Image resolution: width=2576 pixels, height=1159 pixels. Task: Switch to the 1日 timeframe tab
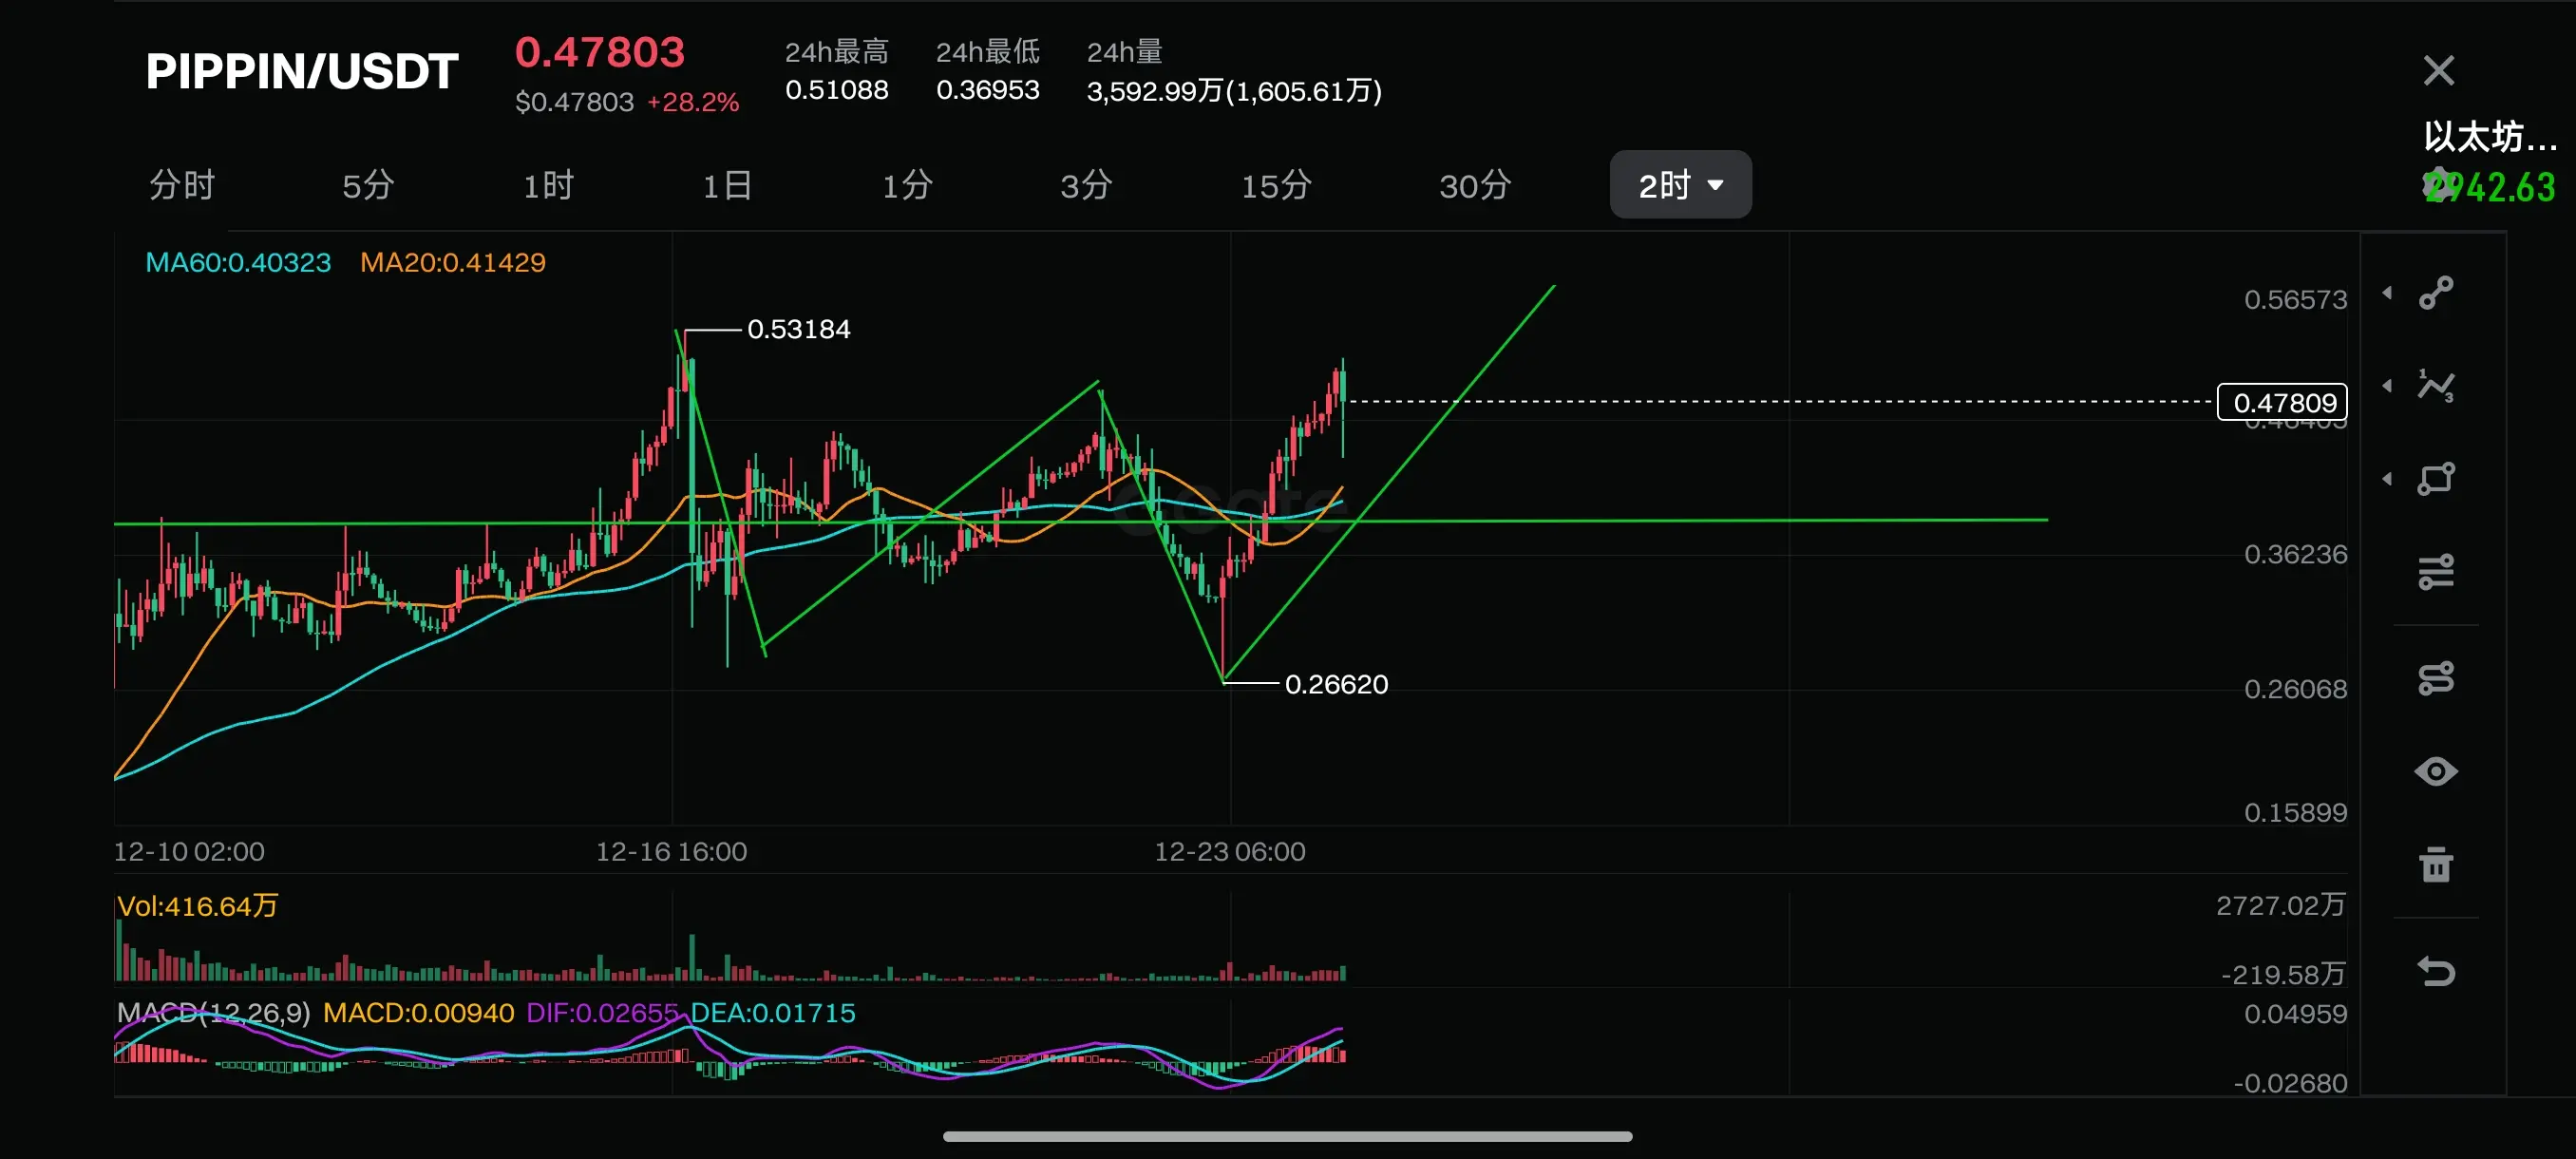point(727,186)
